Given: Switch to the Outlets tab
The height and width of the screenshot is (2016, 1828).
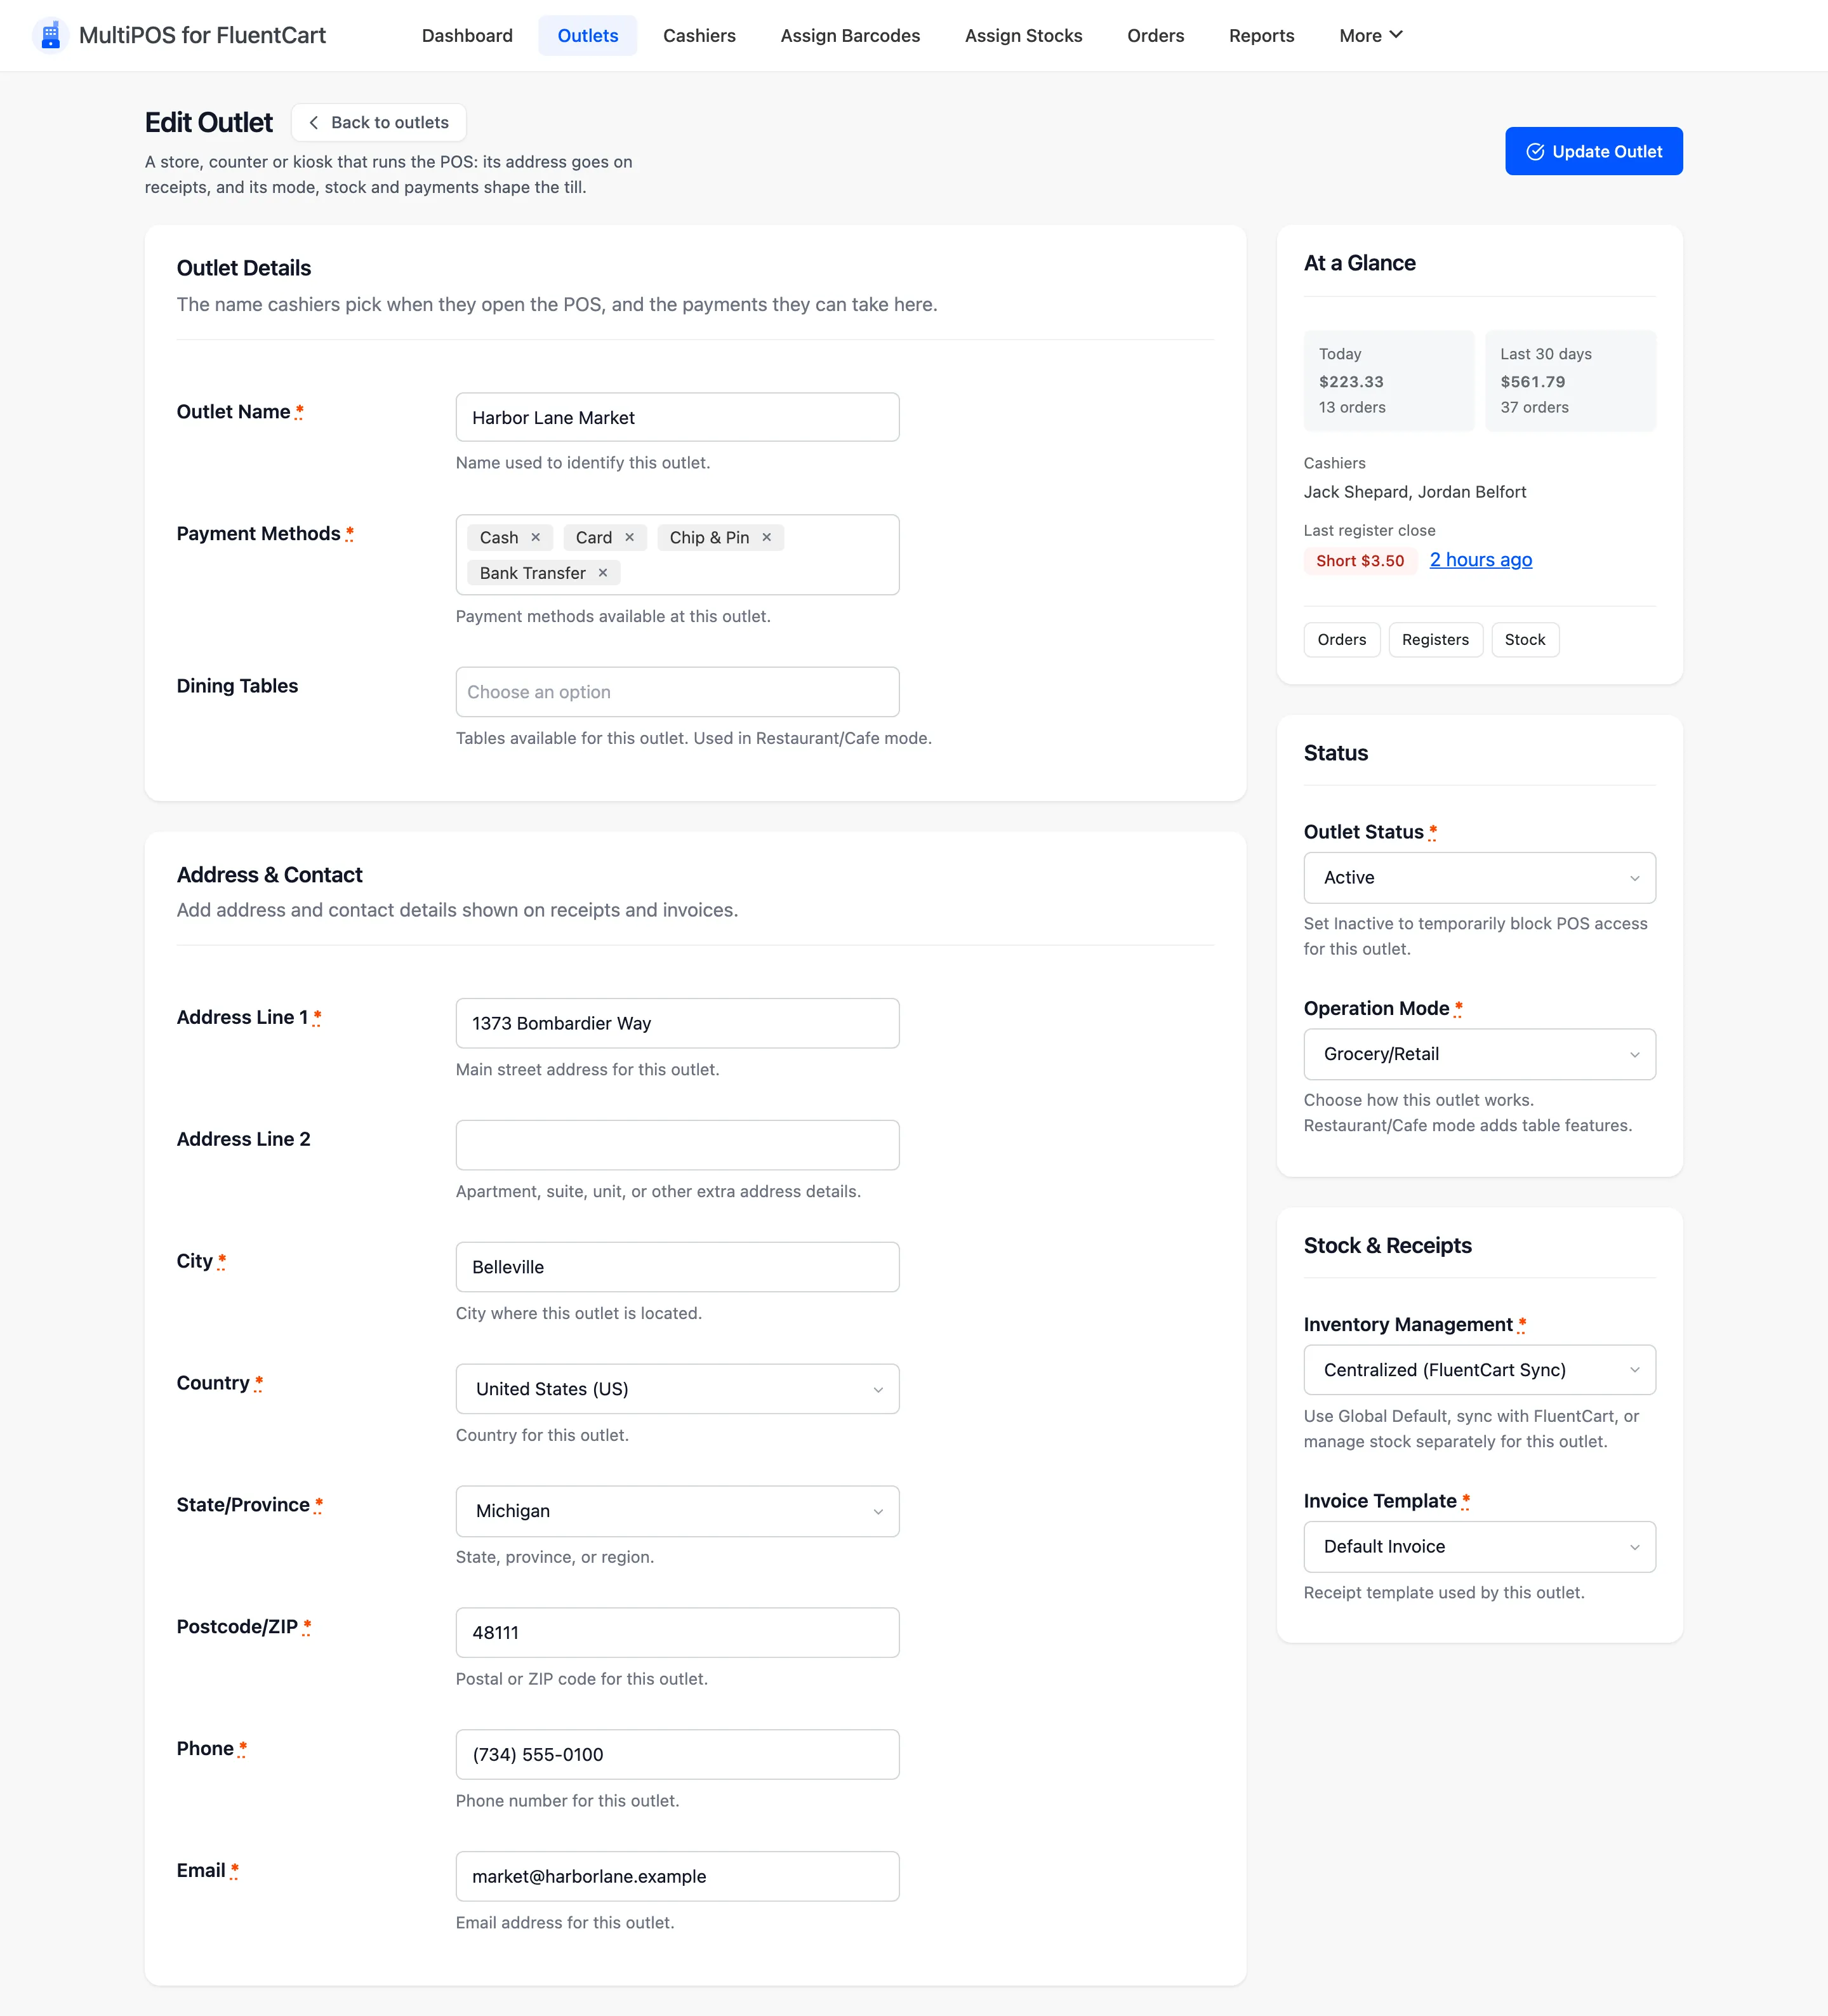Looking at the screenshot, I should (588, 35).
